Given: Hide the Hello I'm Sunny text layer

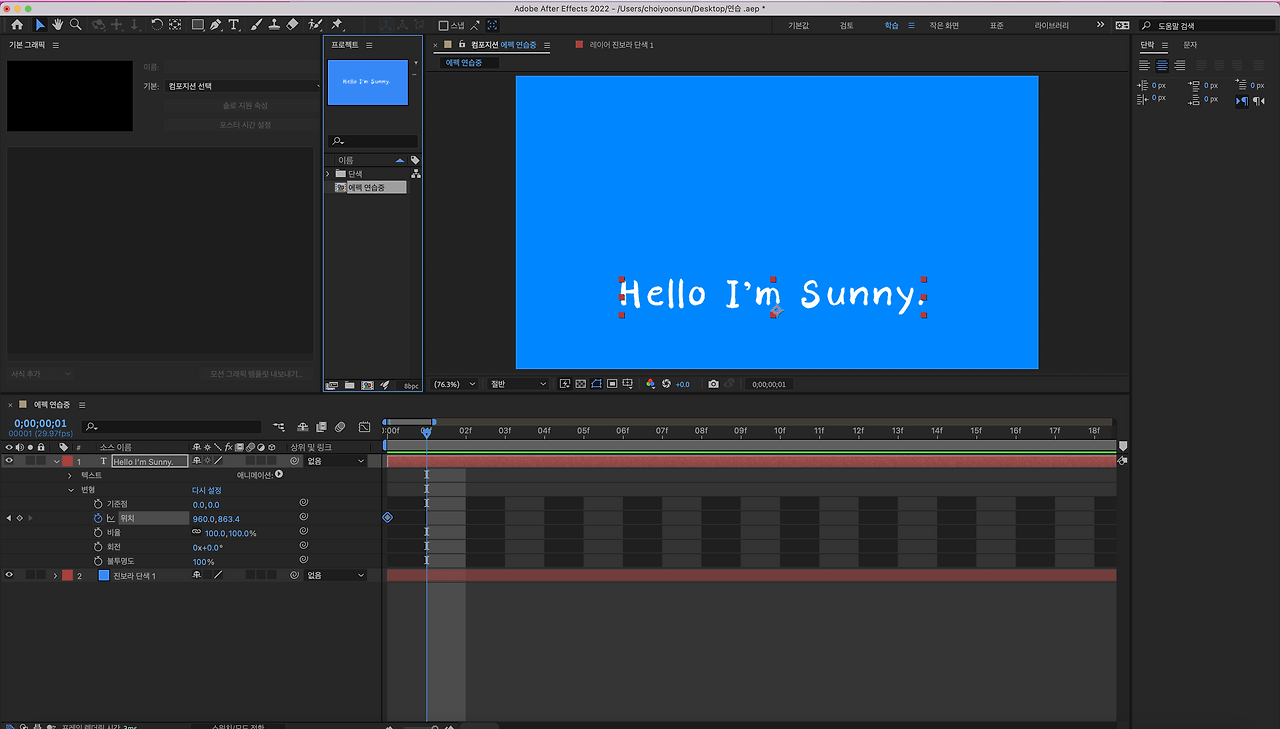Looking at the screenshot, I should (10, 461).
